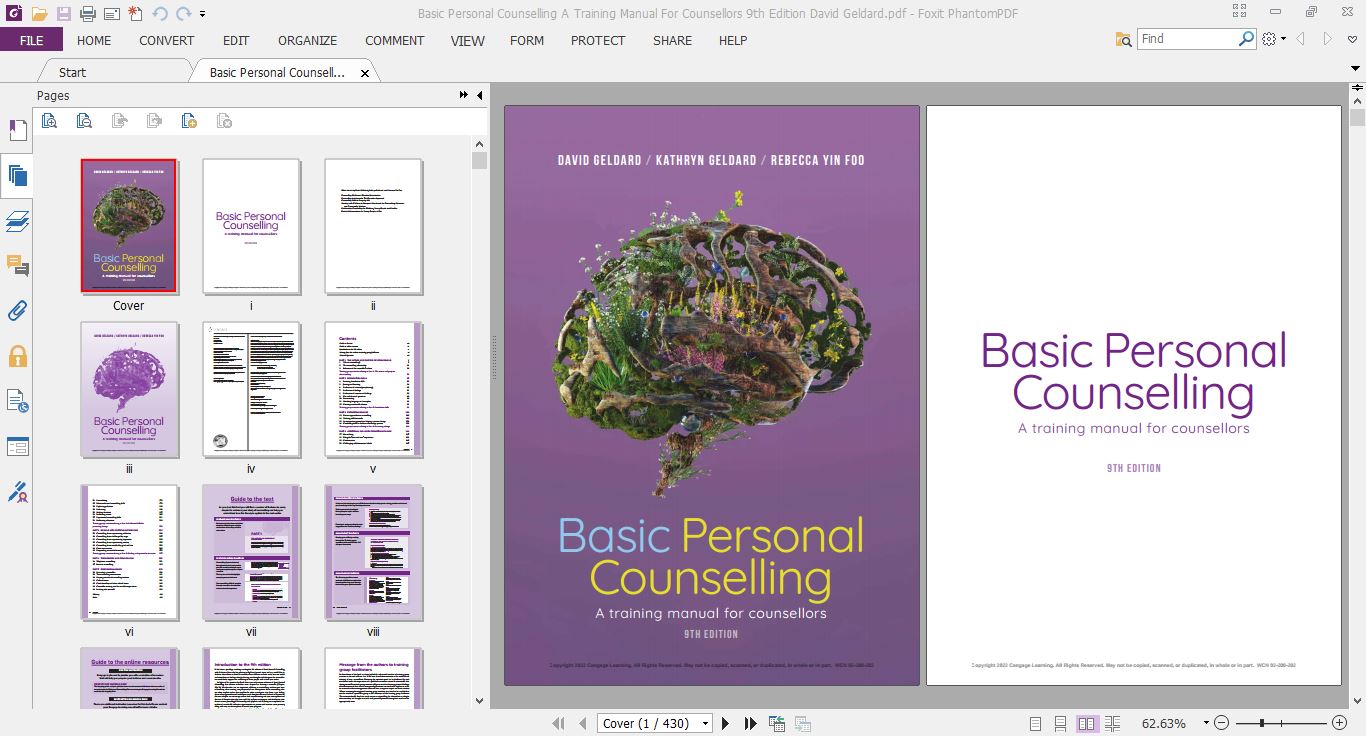The image size is (1366, 736).
Task: Open the Attachments paperclip panel
Action: click(x=17, y=311)
